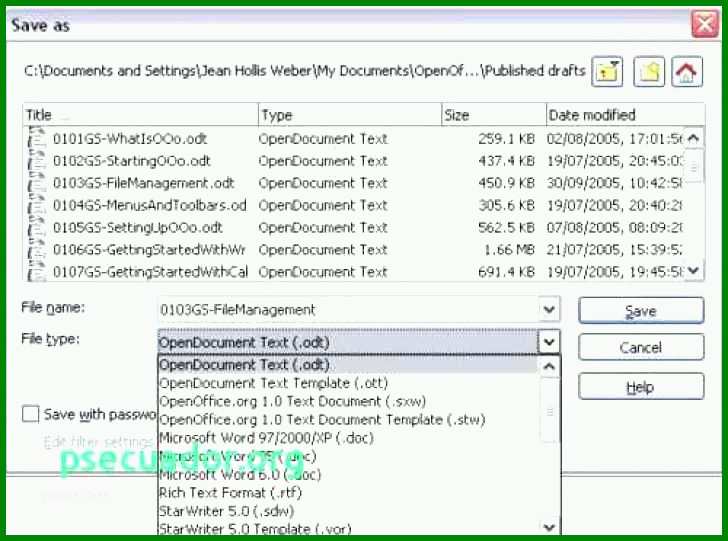Sort files by the Title column header

pos(141,115)
